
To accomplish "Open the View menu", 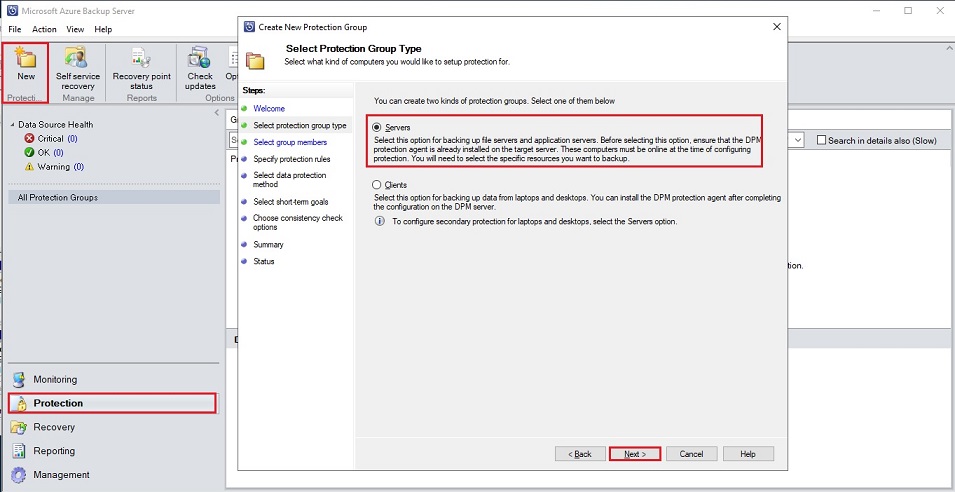I will 75,29.
